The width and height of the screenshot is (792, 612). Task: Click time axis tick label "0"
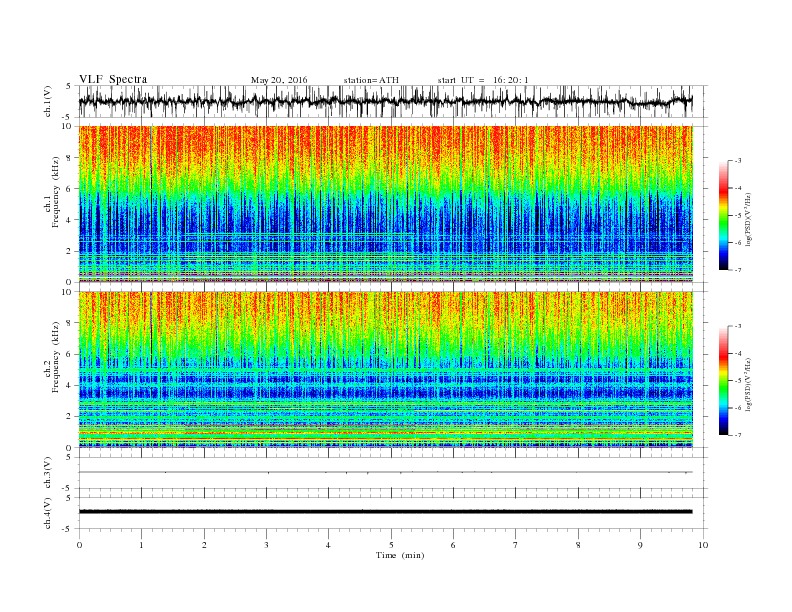click(x=79, y=545)
